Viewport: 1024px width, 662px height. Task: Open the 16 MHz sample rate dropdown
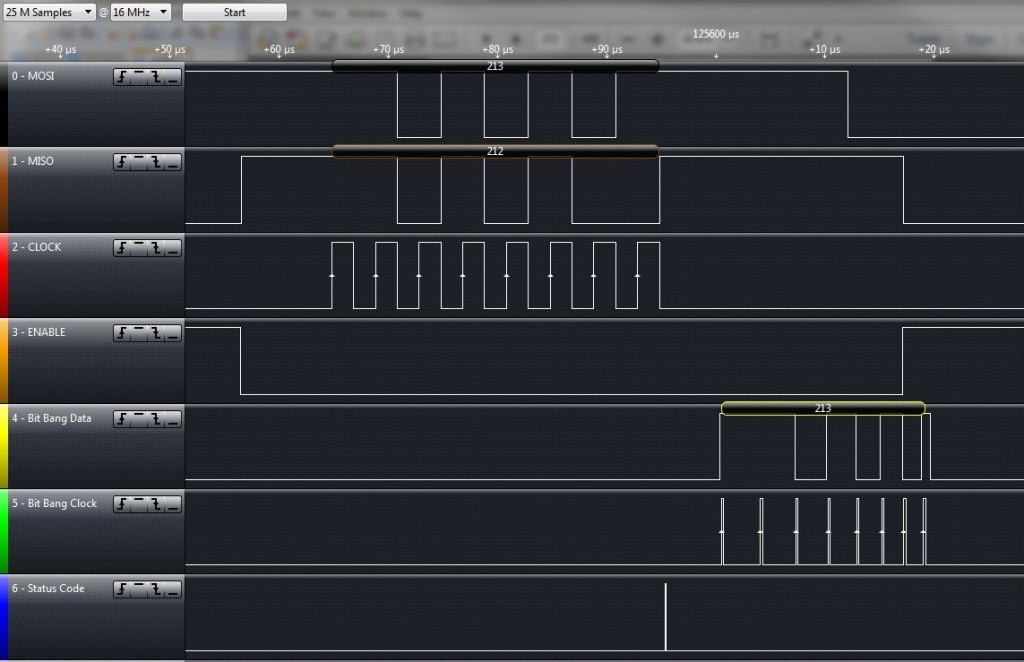[x=140, y=12]
